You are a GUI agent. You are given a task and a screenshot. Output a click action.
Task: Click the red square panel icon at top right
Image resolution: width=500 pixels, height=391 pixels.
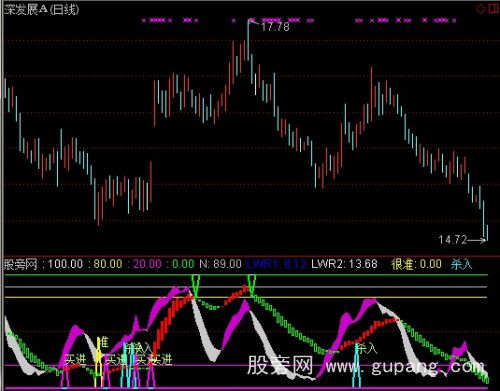494,9
